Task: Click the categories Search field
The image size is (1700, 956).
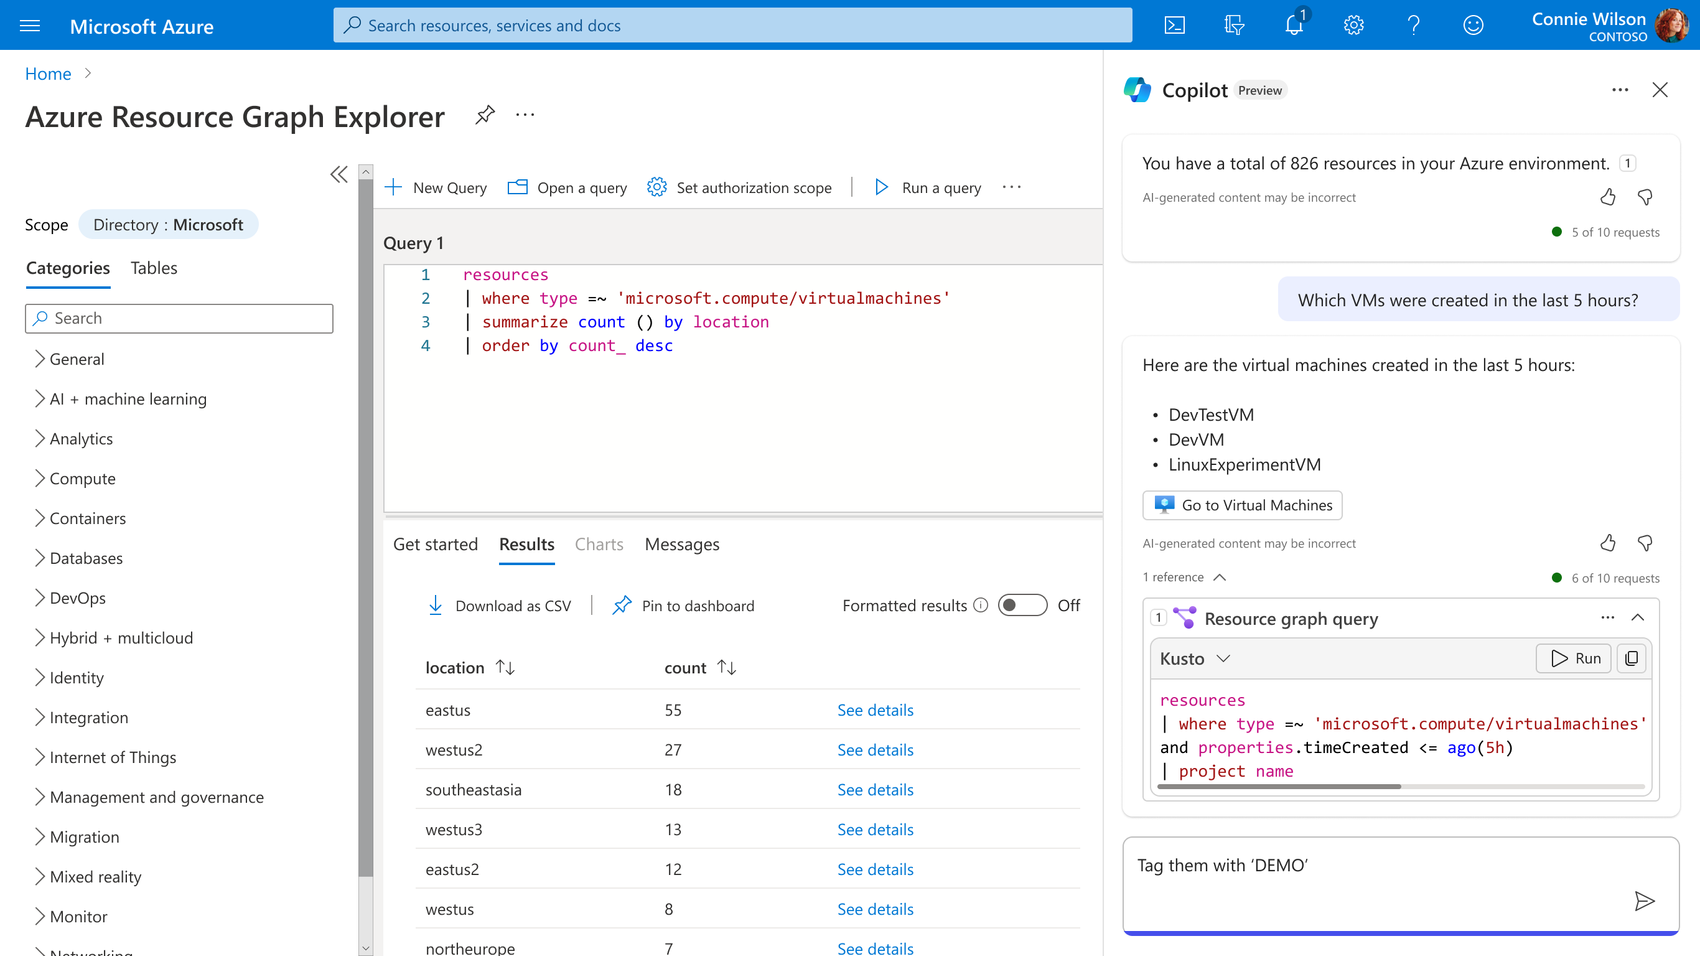Action: coord(180,318)
